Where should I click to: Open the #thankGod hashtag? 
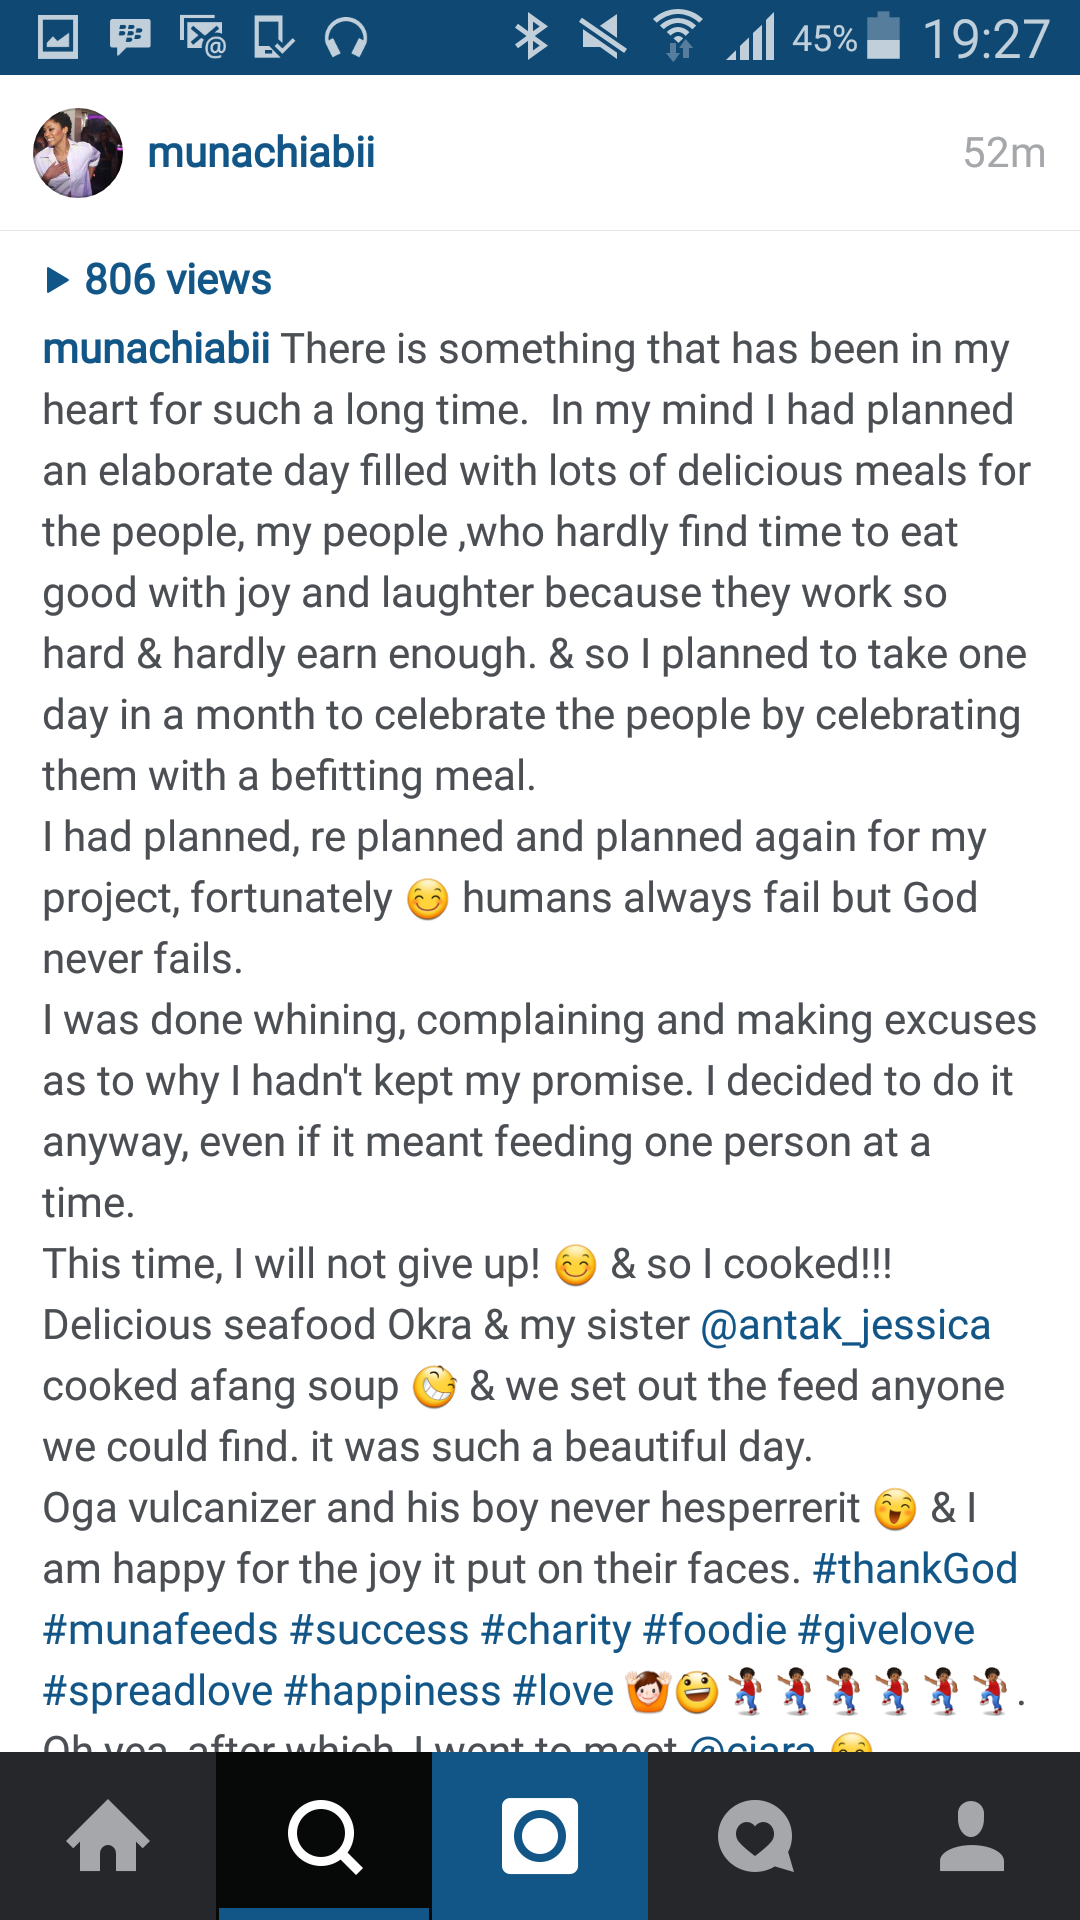915,1569
